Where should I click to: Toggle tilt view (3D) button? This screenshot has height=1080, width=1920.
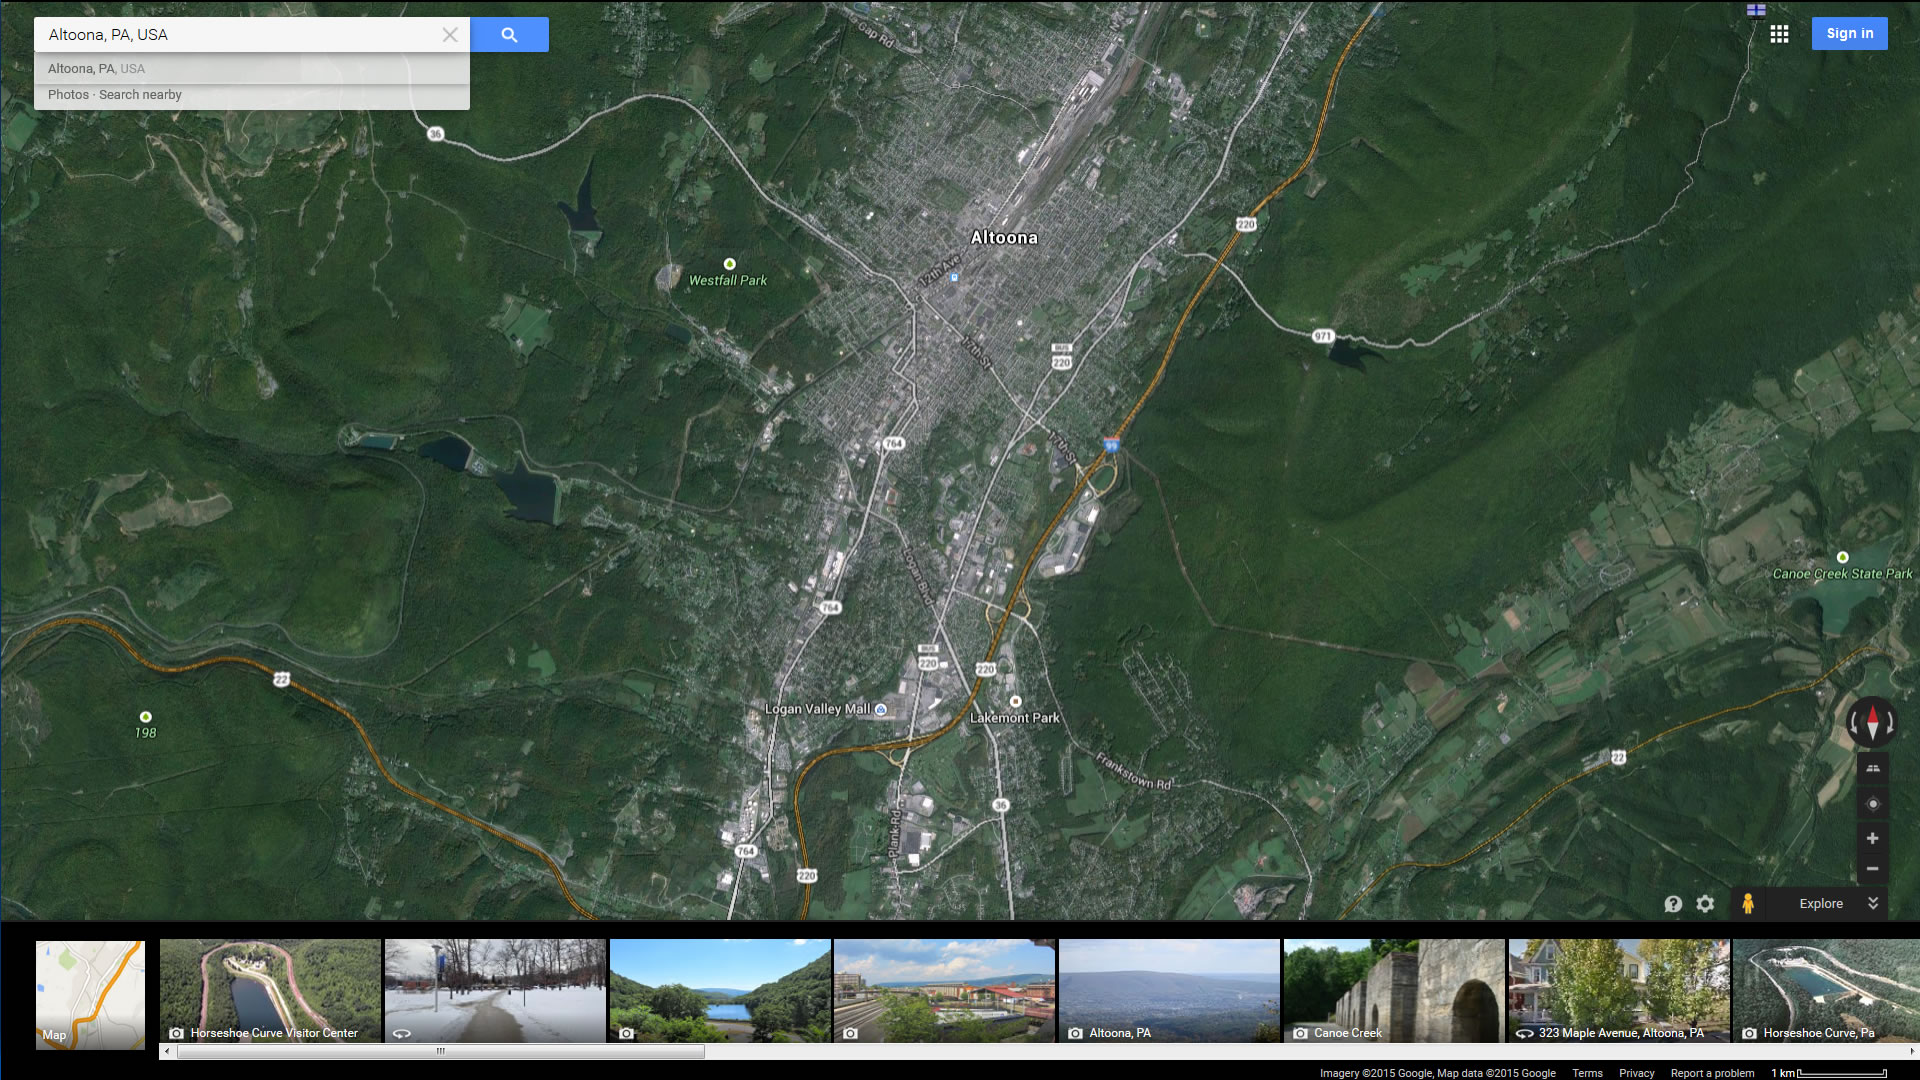(1872, 769)
